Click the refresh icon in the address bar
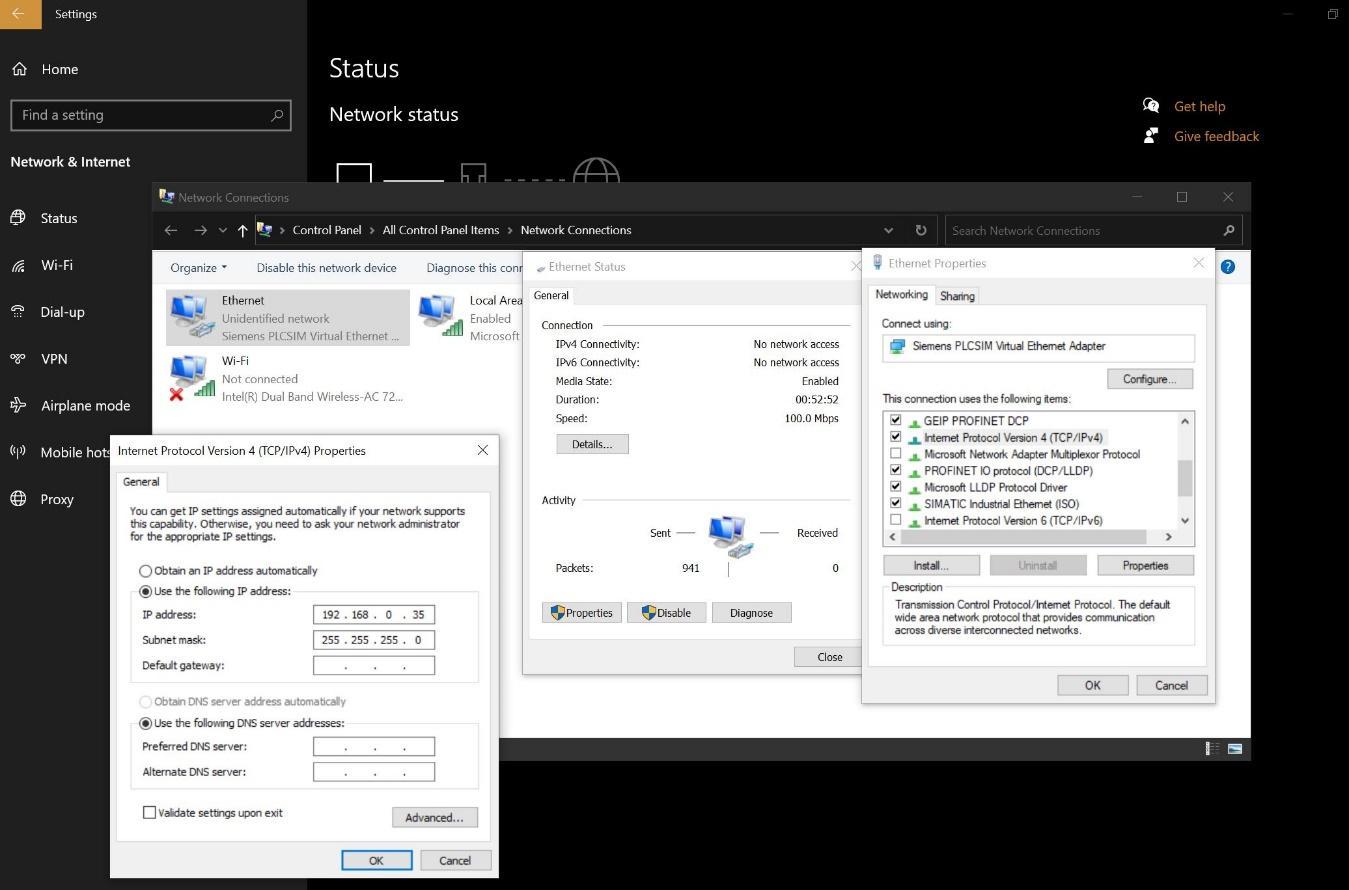Viewport: 1349px width, 890px height. click(x=920, y=230)
